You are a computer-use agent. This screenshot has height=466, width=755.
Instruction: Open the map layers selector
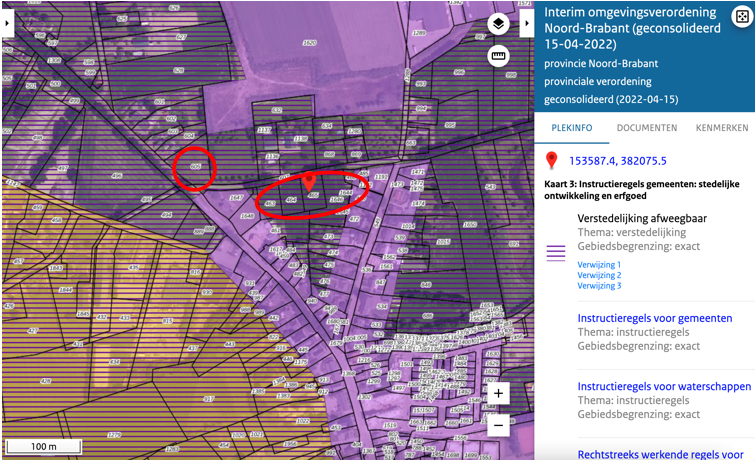tap(498, 23)
